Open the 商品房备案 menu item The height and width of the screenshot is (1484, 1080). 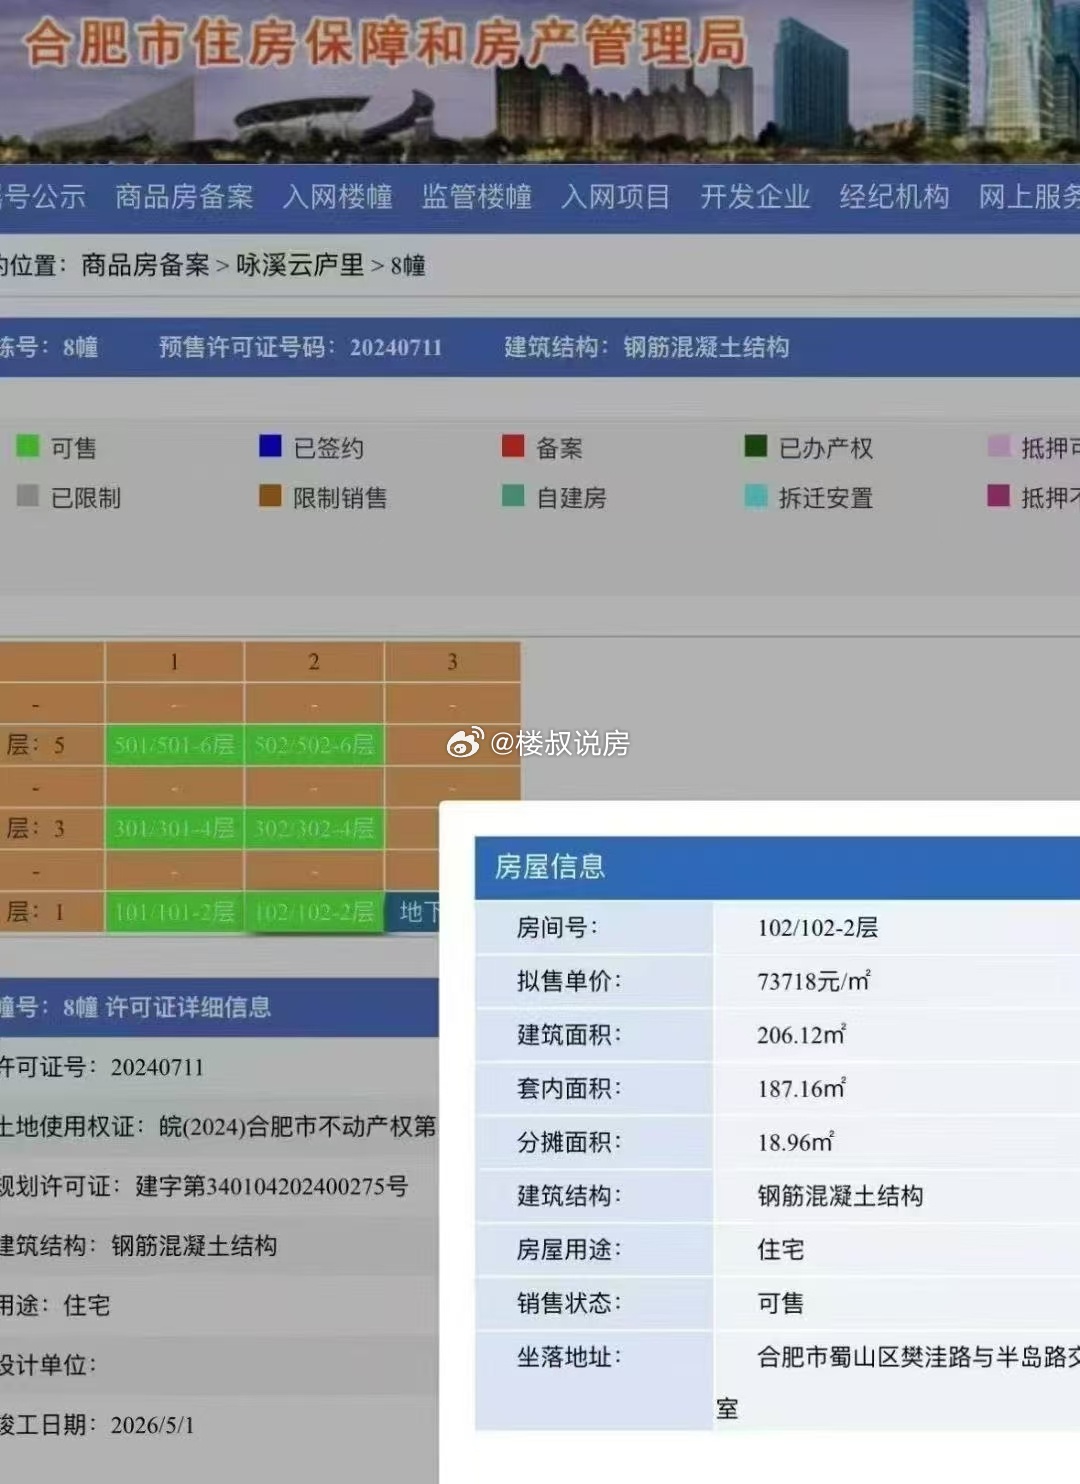(184, 197)
